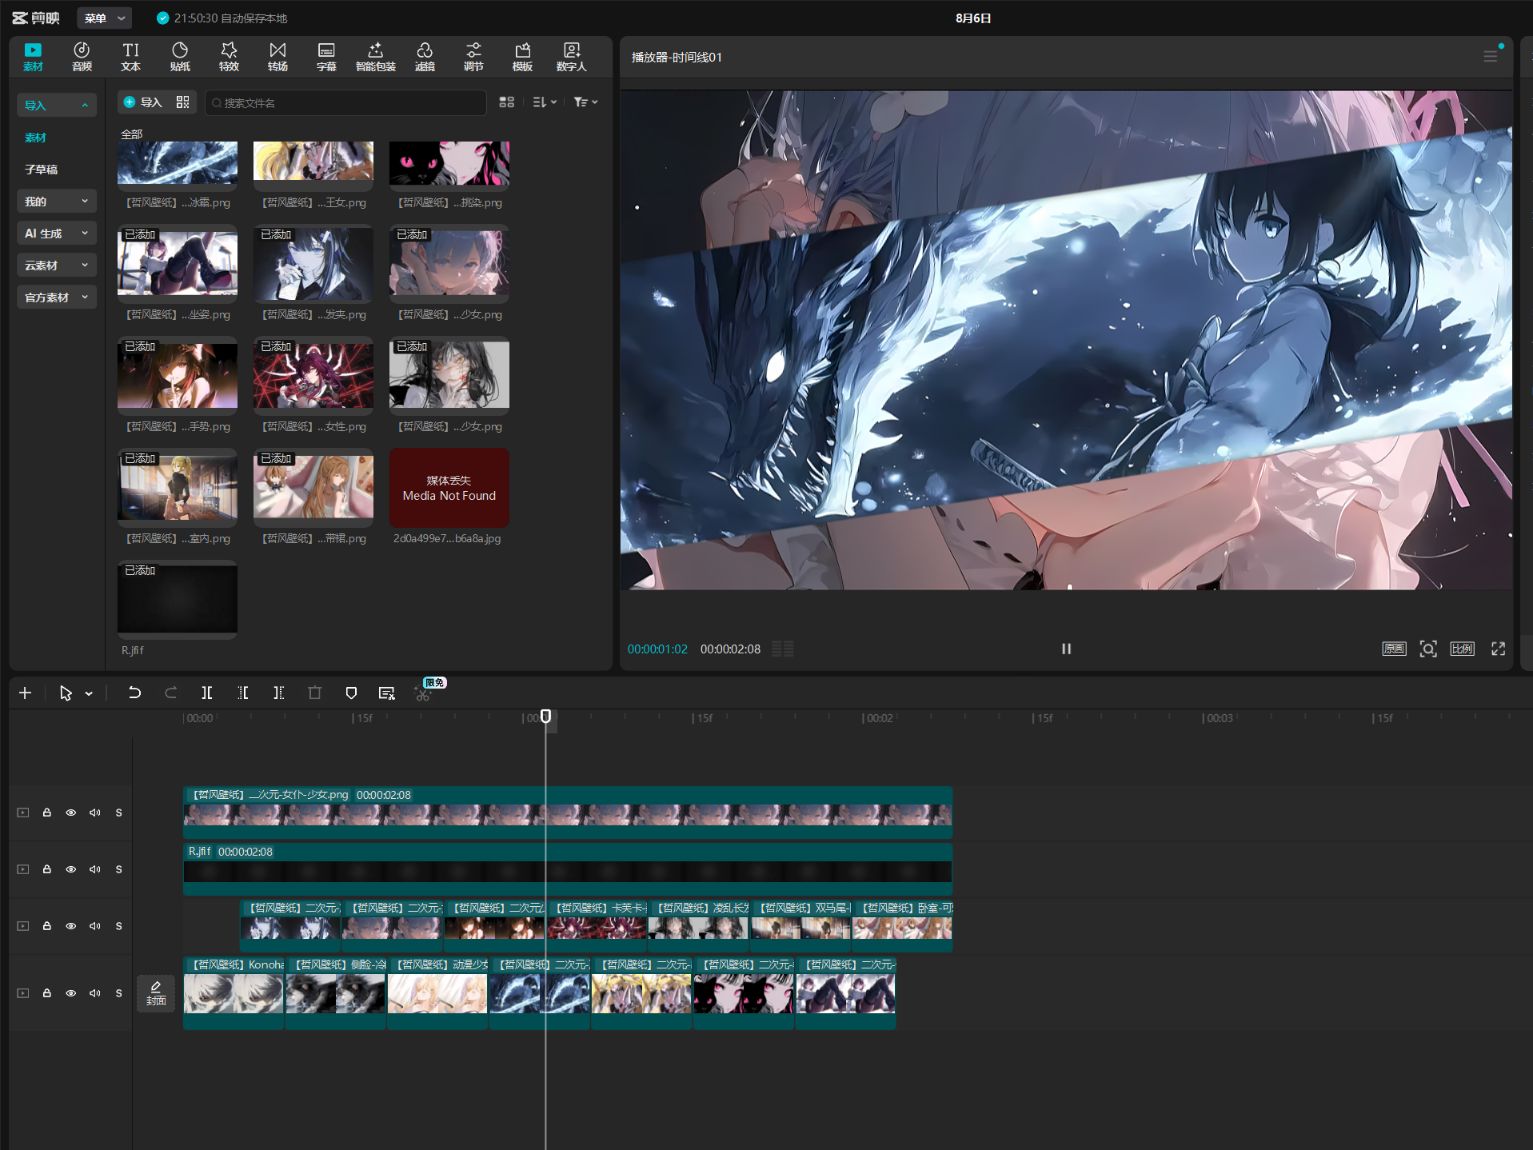Open the 菜单 menu dropdown

(104, 18)
